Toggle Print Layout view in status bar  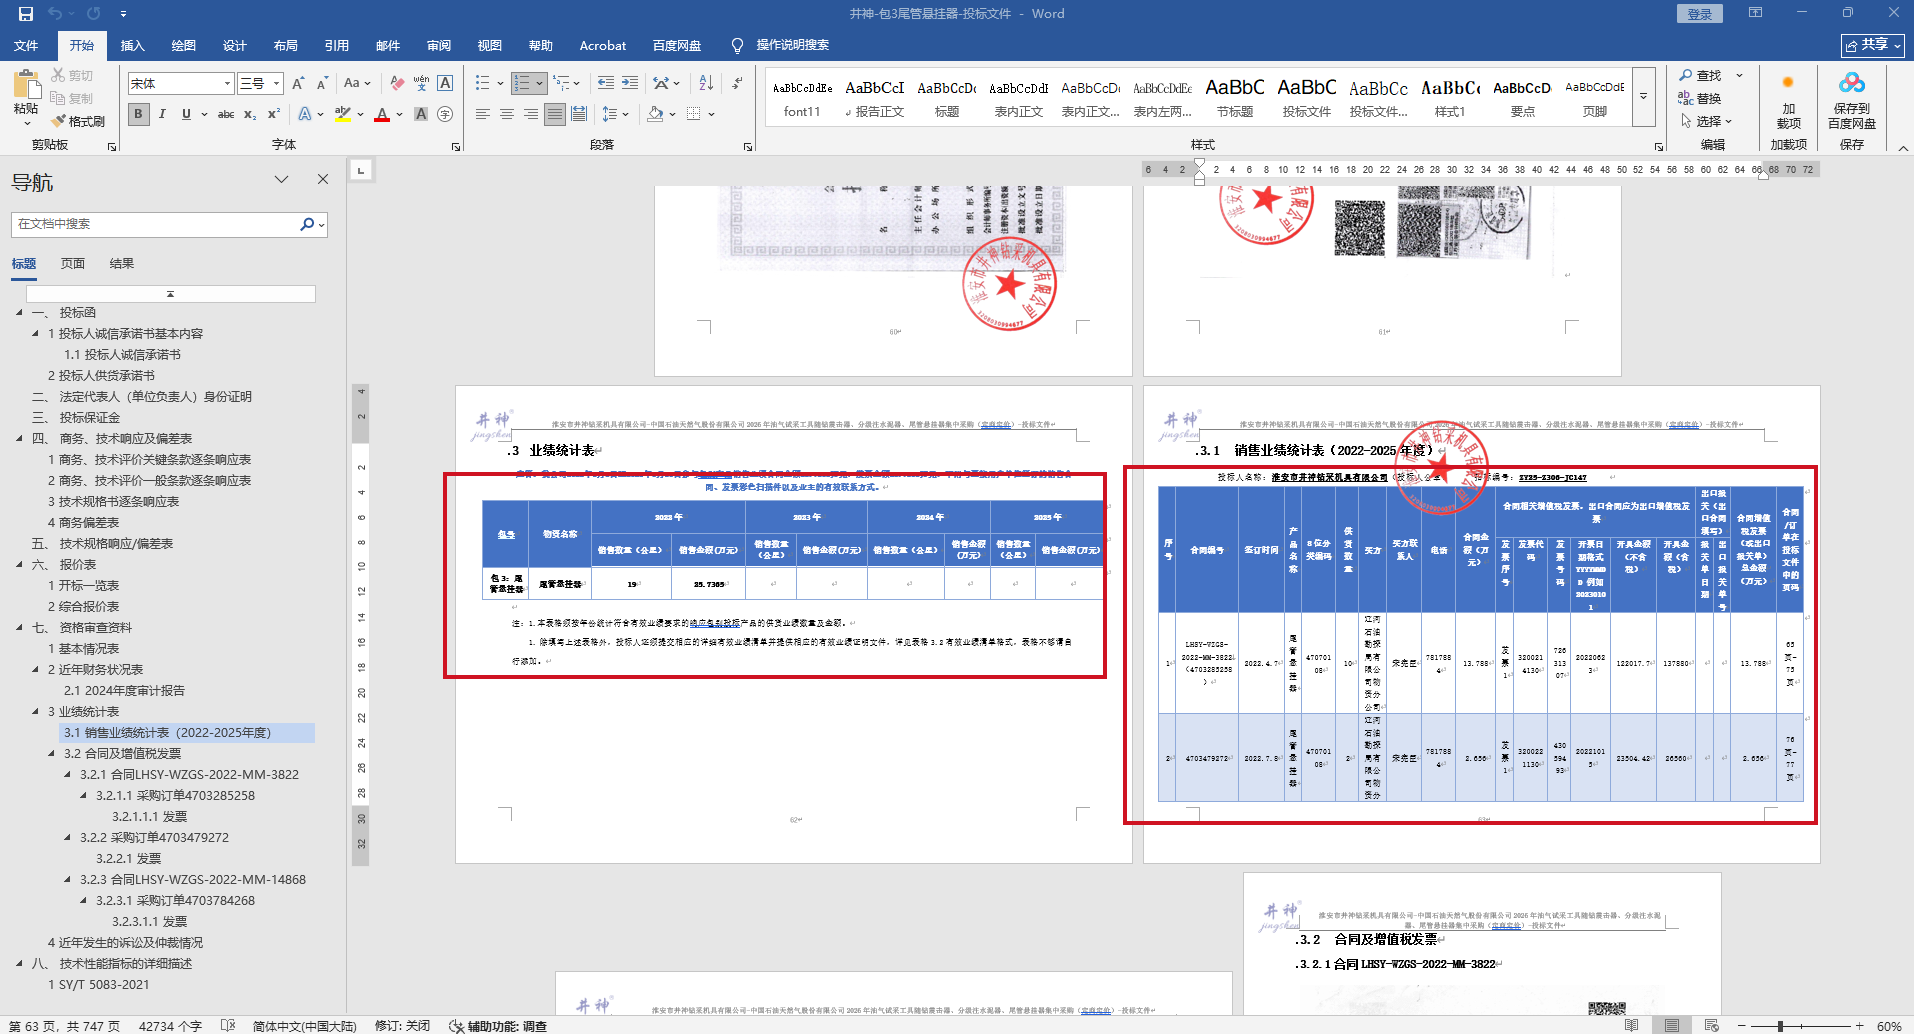tap(1672, 1025)
